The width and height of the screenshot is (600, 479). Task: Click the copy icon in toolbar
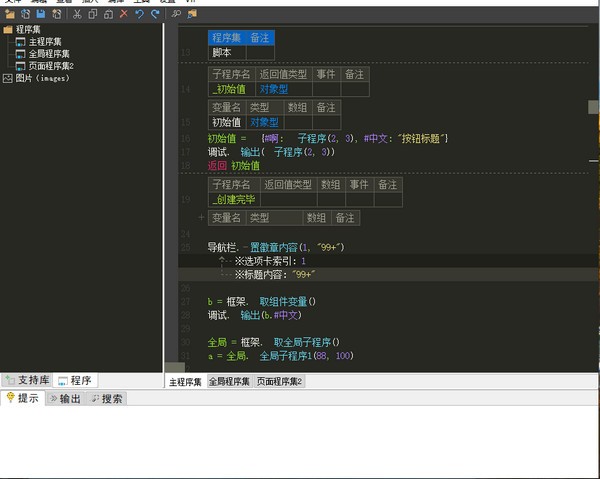coord(93,15)
